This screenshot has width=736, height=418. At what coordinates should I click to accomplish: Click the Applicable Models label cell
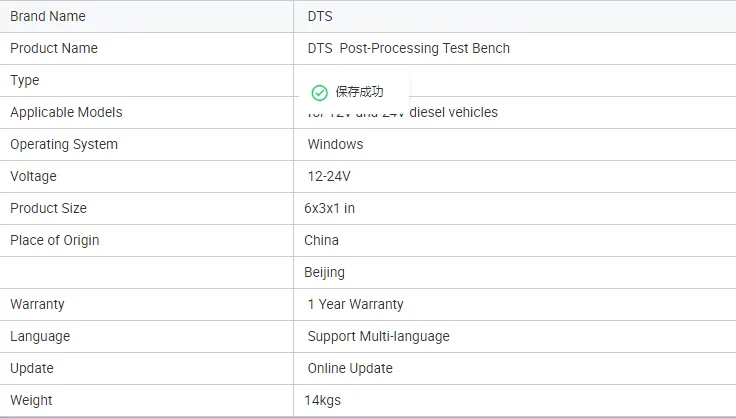click(x=66, y=112)
